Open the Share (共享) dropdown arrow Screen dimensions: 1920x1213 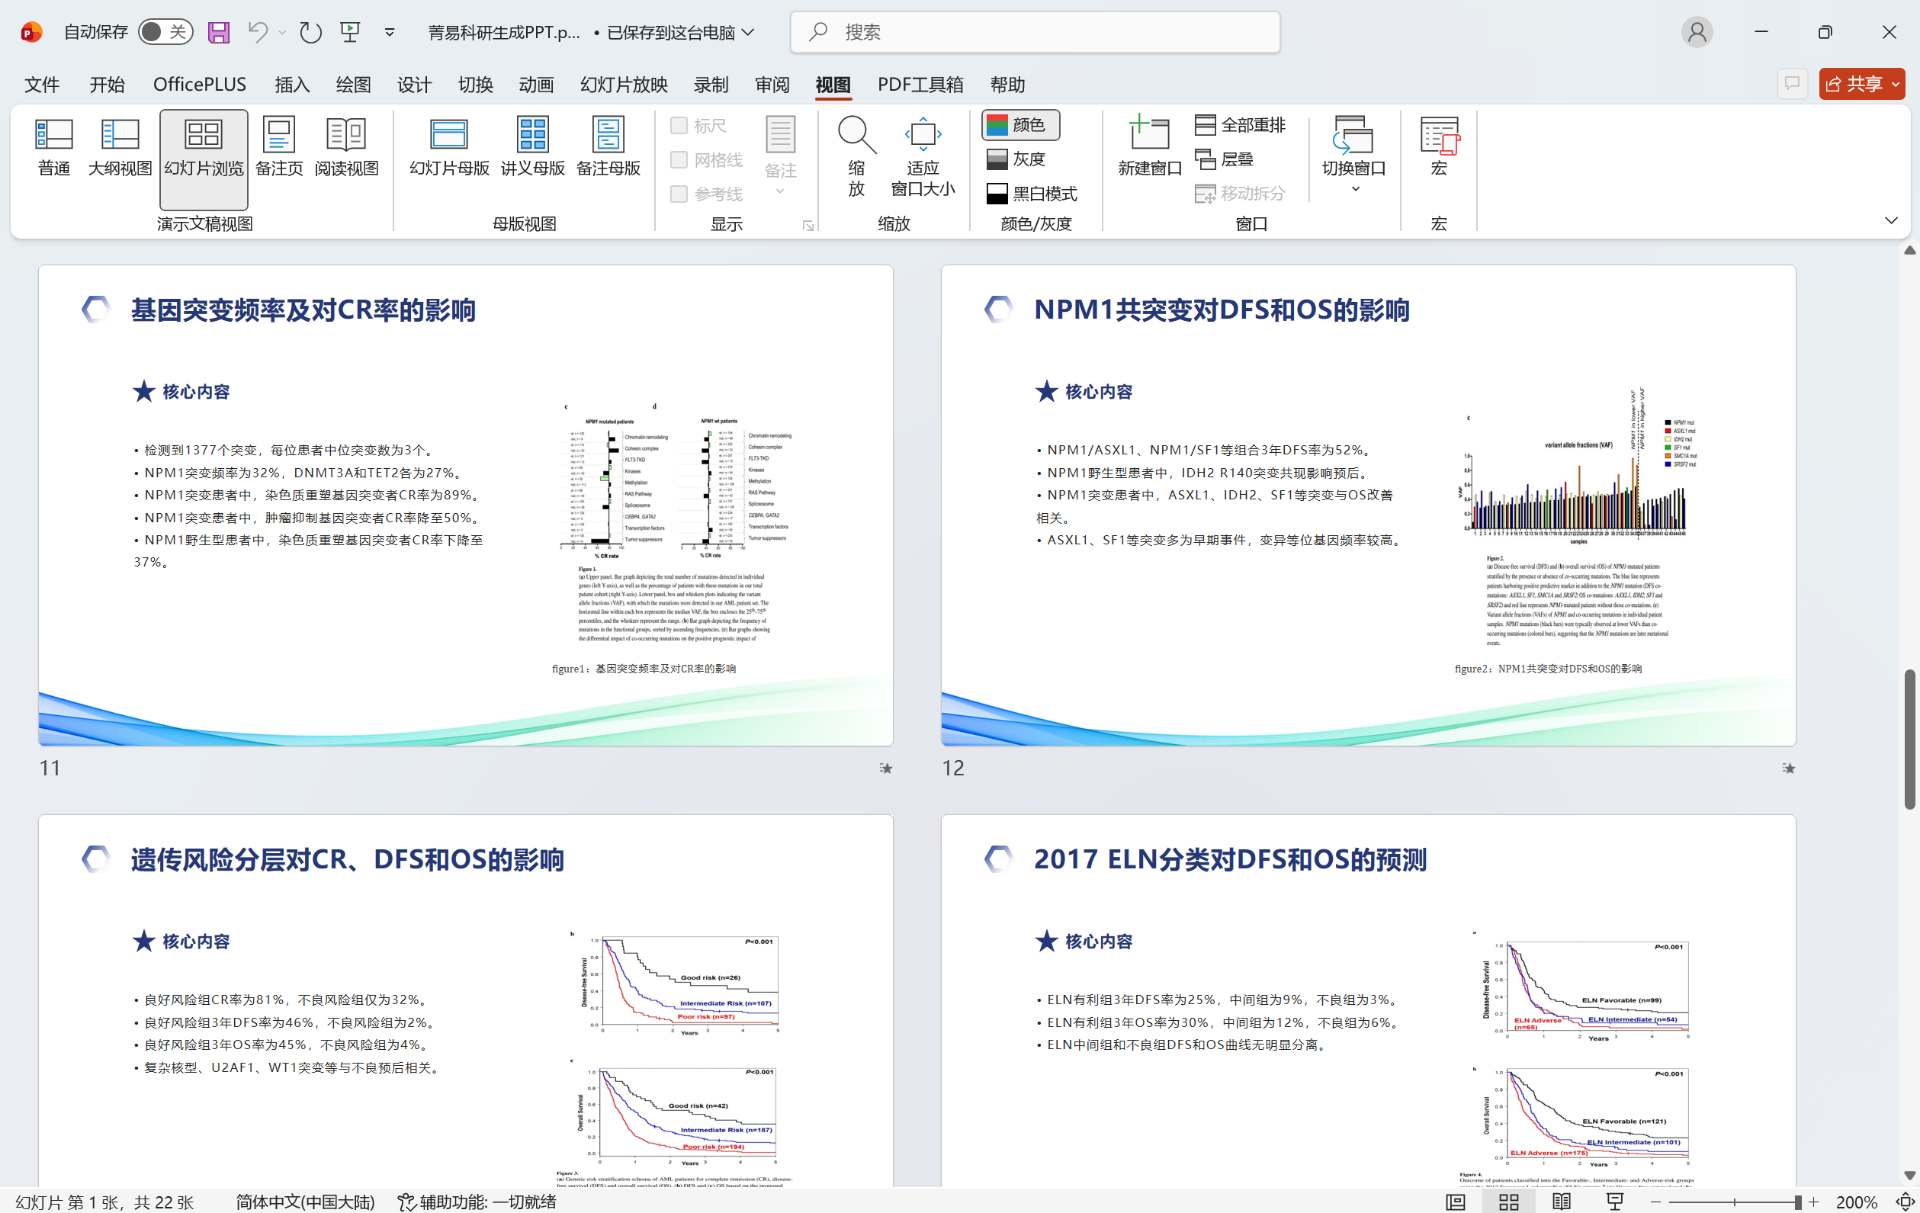pos(1895,84)
